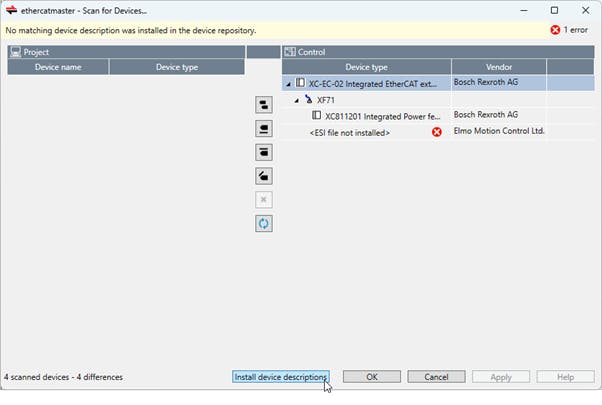Collapse the XC-EC-02 tree node
The height and width of the screenshot is (405, 602).
click(x=288, y=84)
